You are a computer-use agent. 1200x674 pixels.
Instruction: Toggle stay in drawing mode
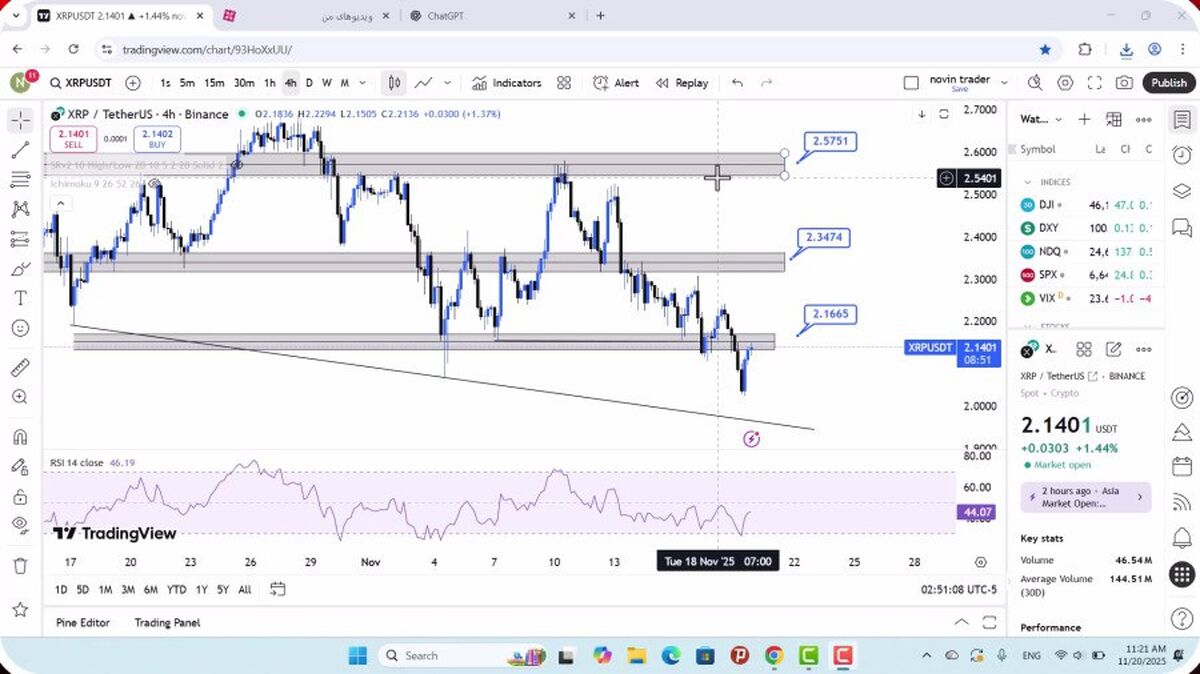click(x=20, y=467)
